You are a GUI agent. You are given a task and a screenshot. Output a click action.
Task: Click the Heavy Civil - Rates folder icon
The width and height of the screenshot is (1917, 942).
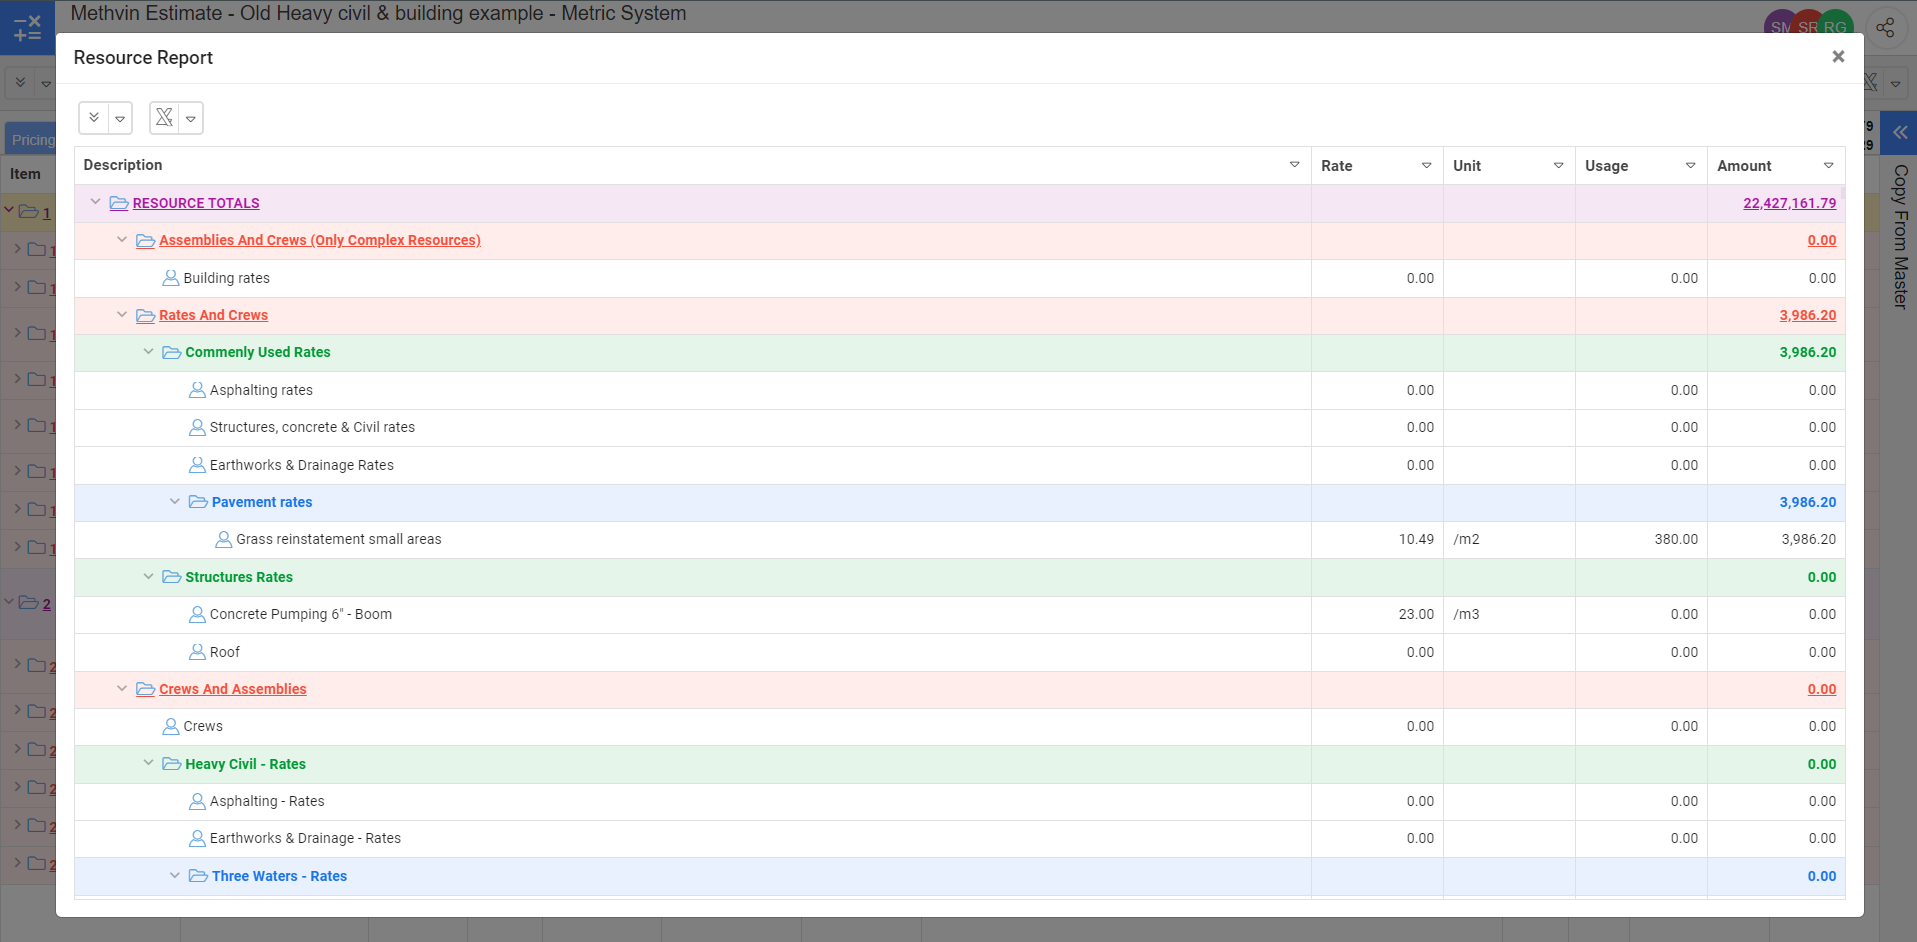[172, 764]
